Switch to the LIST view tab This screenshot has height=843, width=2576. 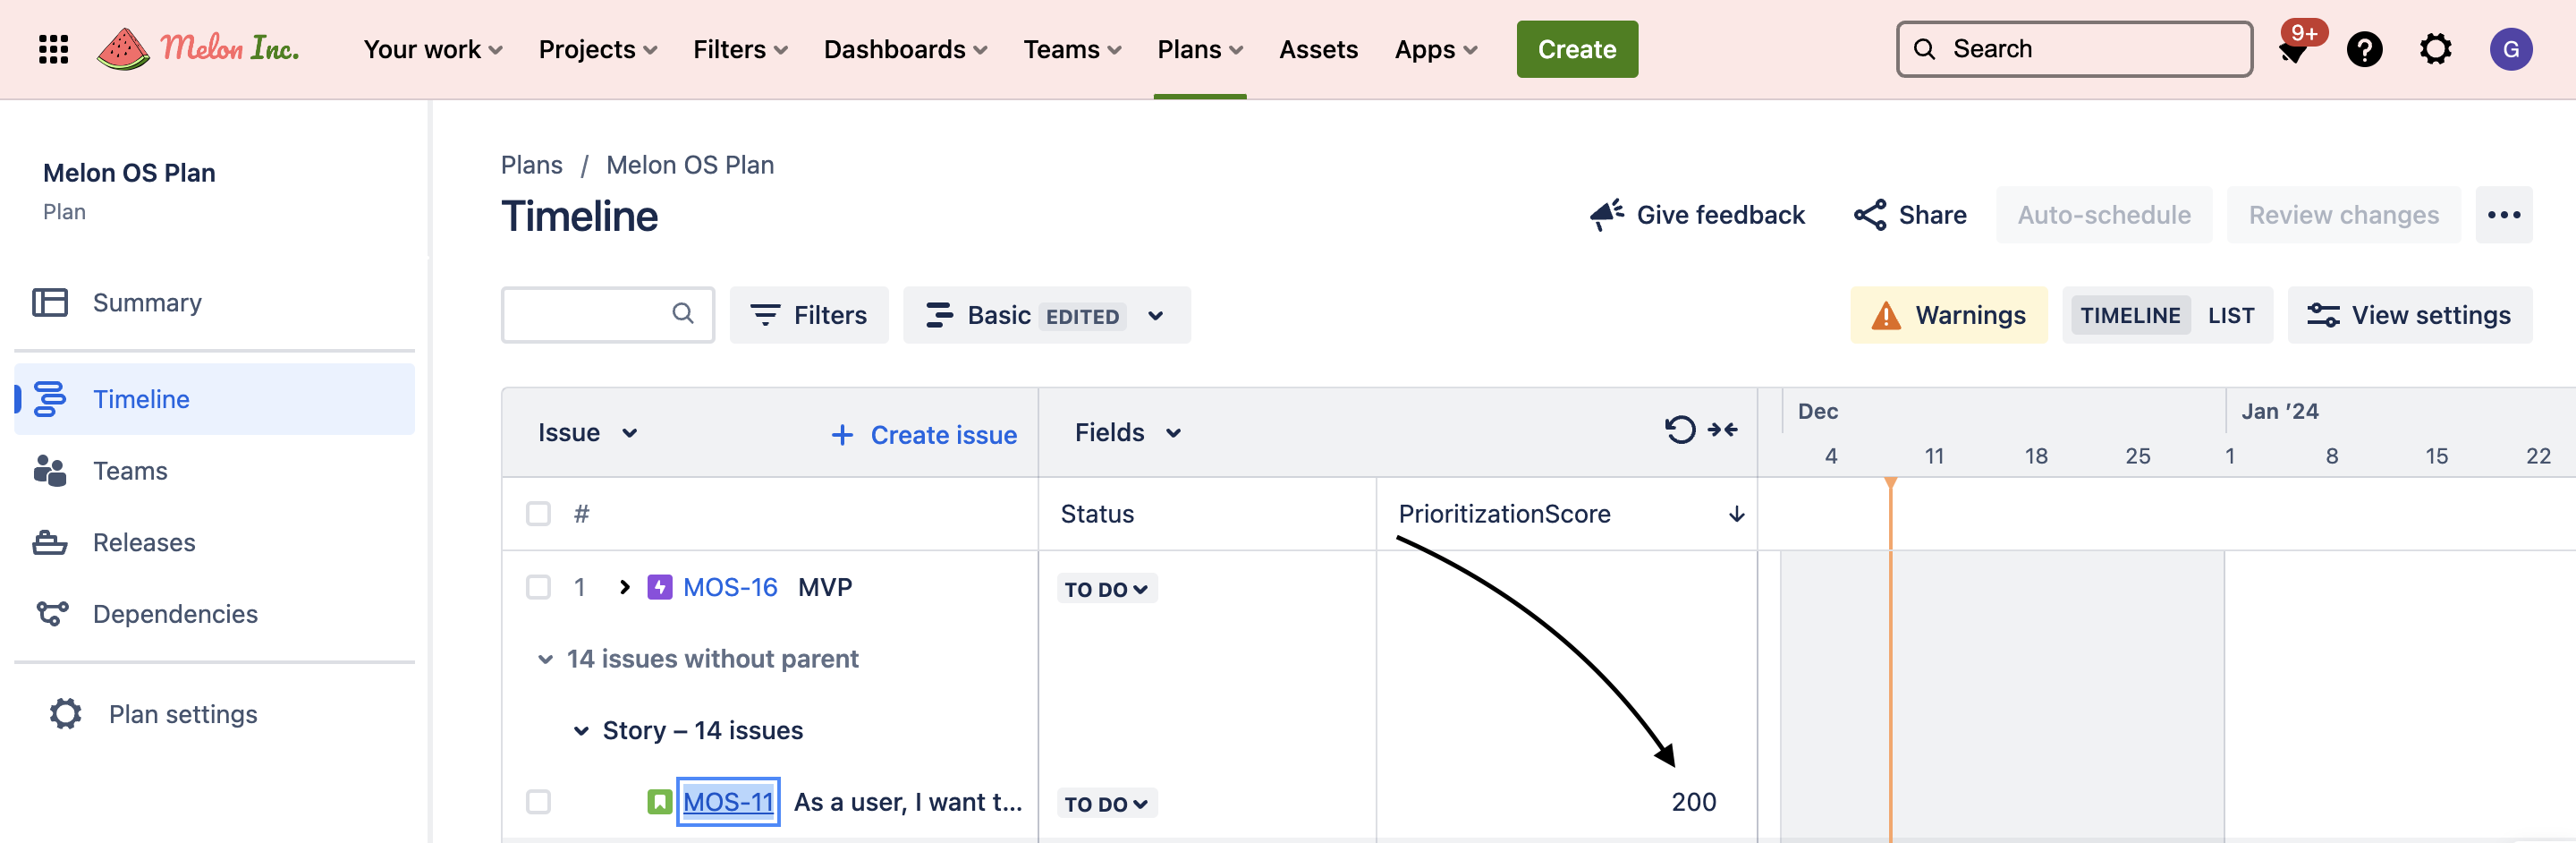[2230, 316]
